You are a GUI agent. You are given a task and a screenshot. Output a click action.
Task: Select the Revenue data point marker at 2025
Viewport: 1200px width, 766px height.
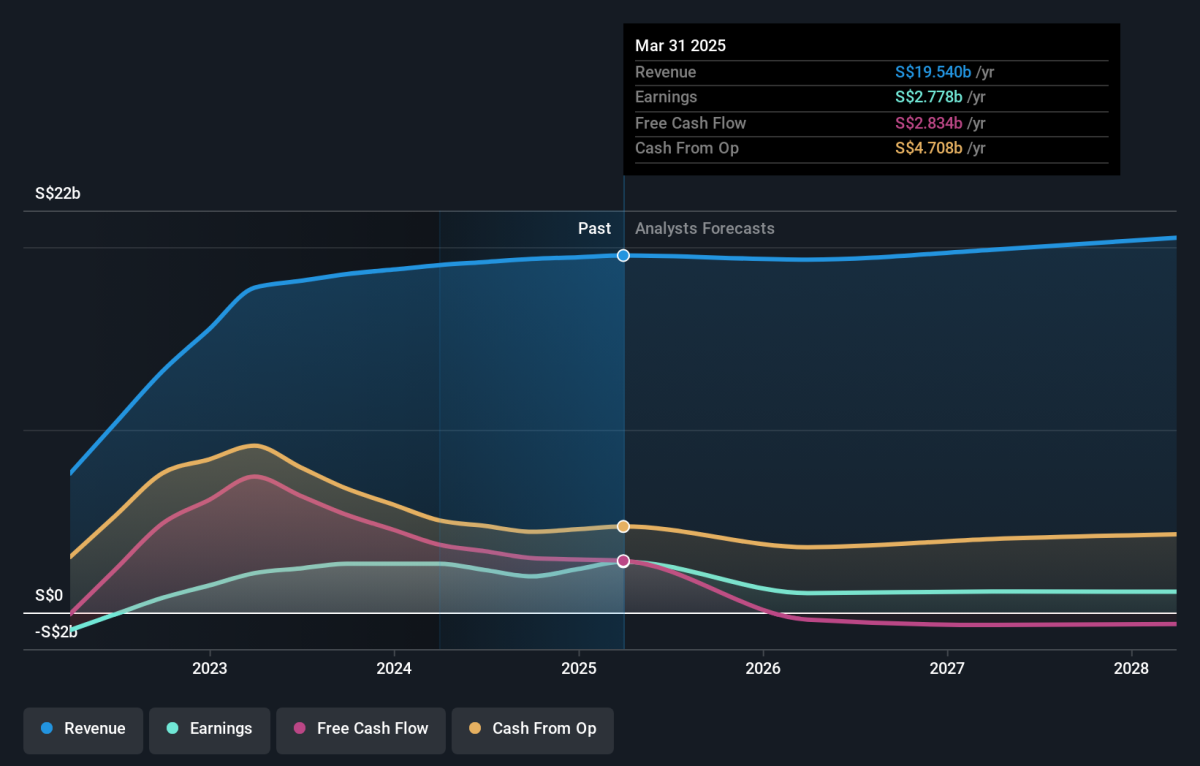pos(623,255)
